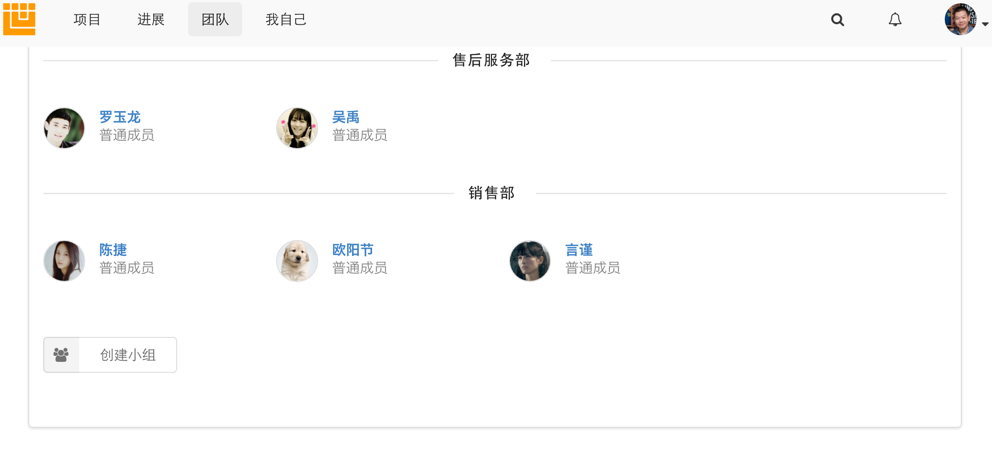Image resolution: width=992 pixels, height=456 pixels.
Task: Open notifications bell icon
Action: tap(895, 20)
